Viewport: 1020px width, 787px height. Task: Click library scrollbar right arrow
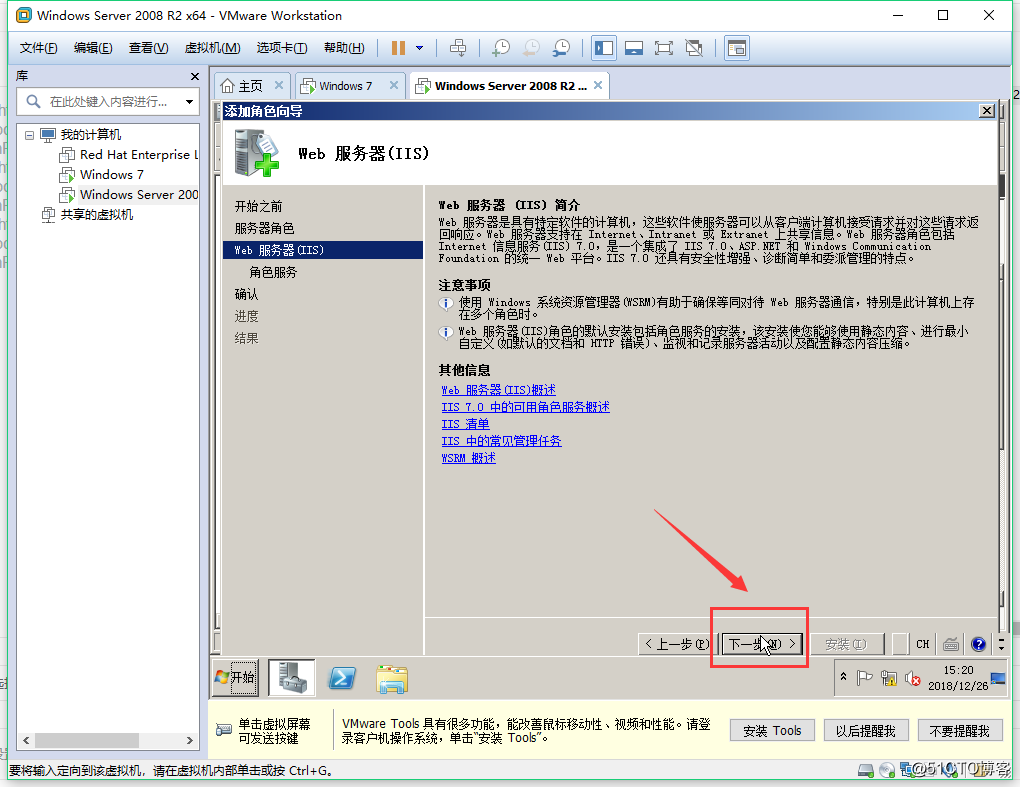coord(189,740)
